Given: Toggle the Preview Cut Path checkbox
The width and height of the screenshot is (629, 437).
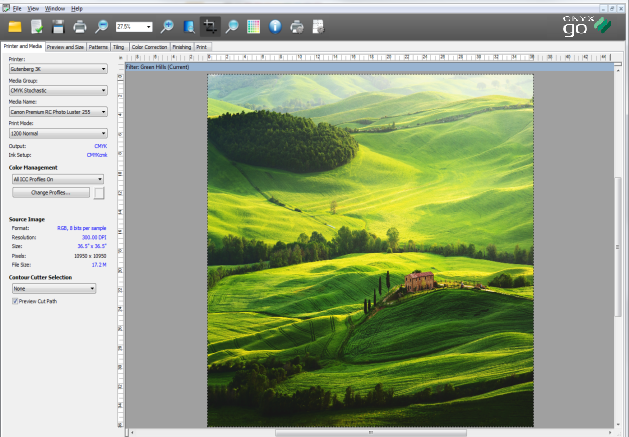Looking at the screenshot, I should point(14,300).
